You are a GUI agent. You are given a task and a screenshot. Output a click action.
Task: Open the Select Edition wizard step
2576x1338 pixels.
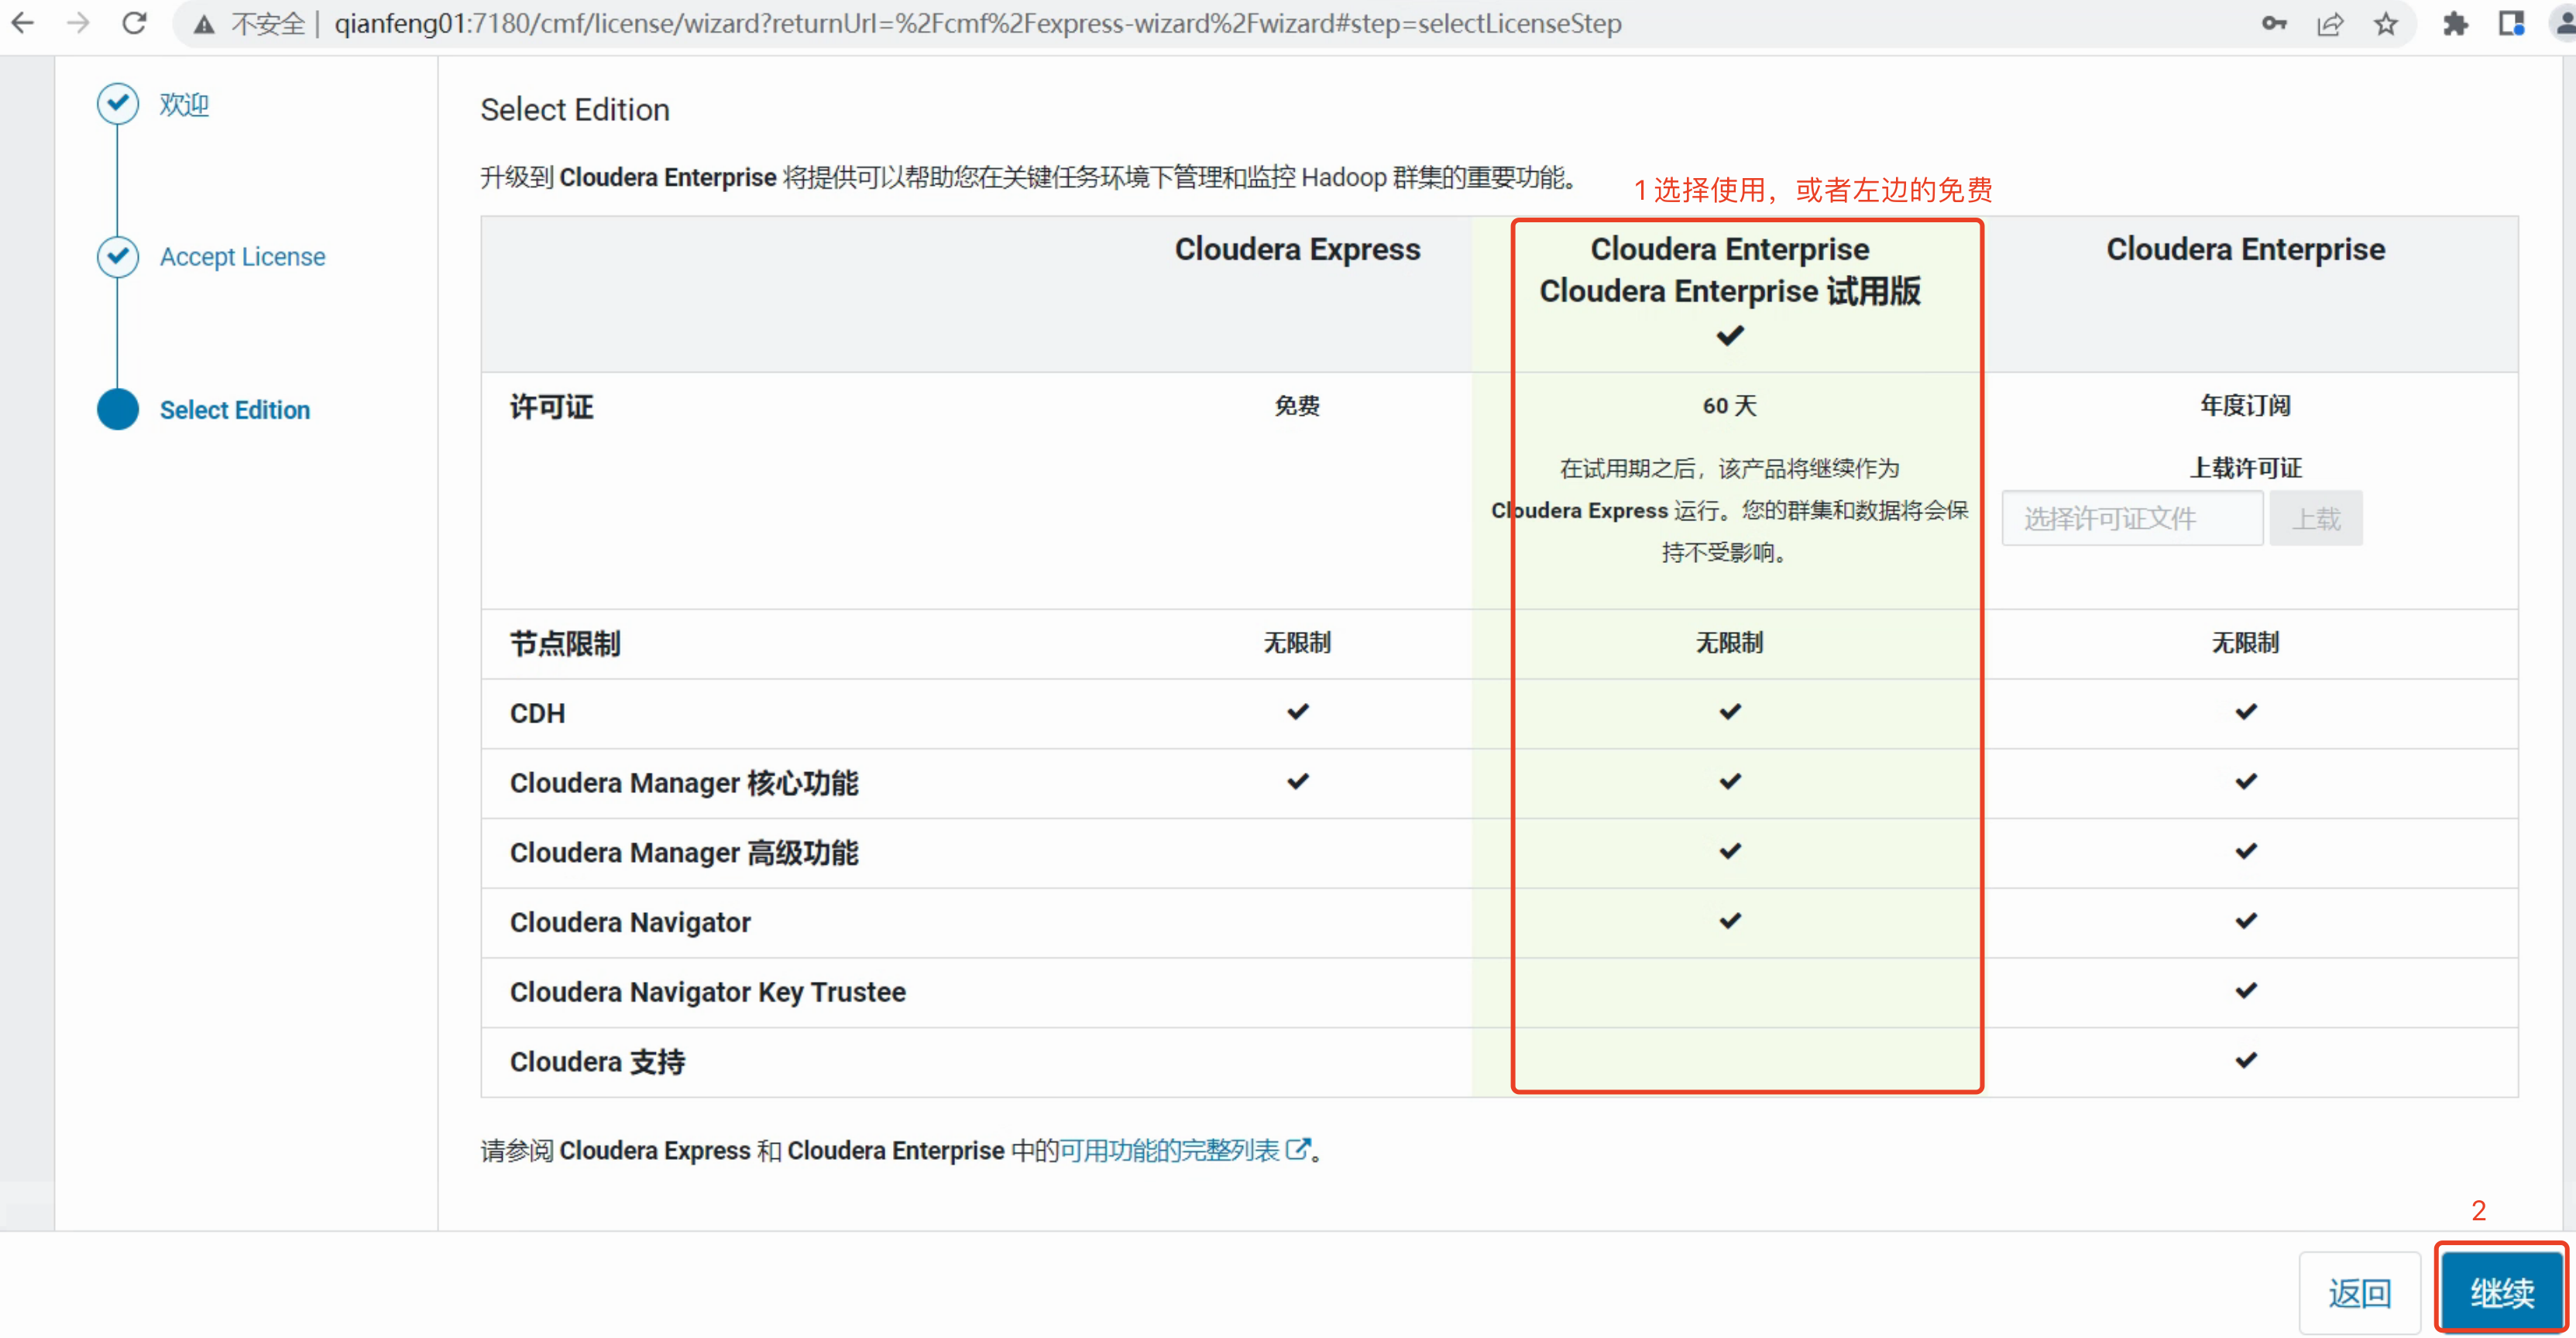pyautogui.click(x=234, y=410)
